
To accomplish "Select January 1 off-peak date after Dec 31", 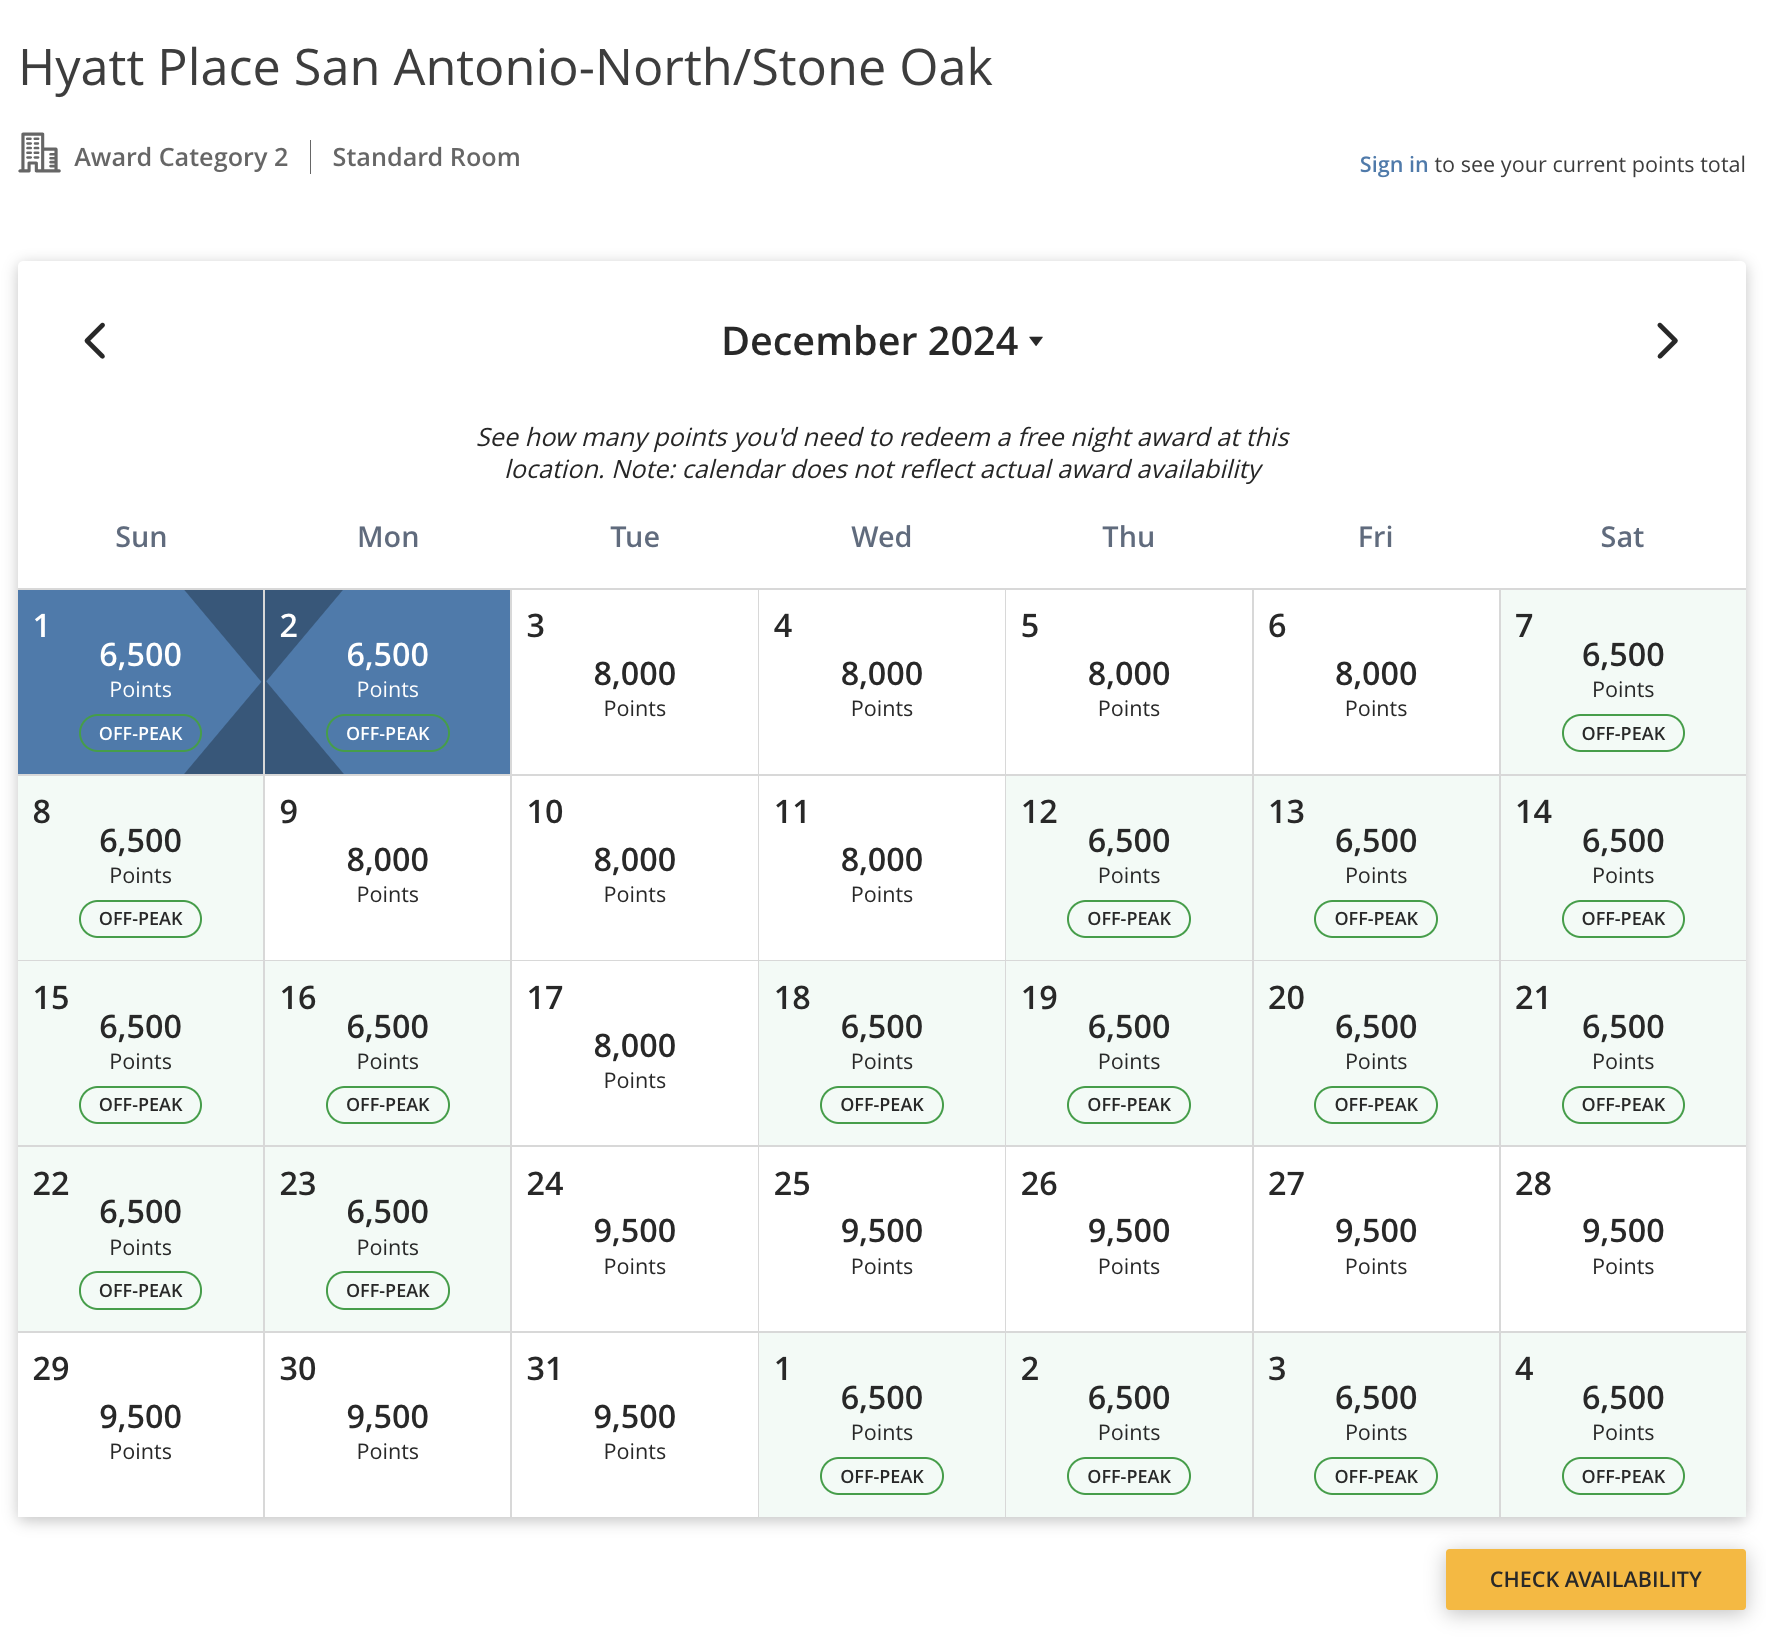I will (x=882, y=1425).
